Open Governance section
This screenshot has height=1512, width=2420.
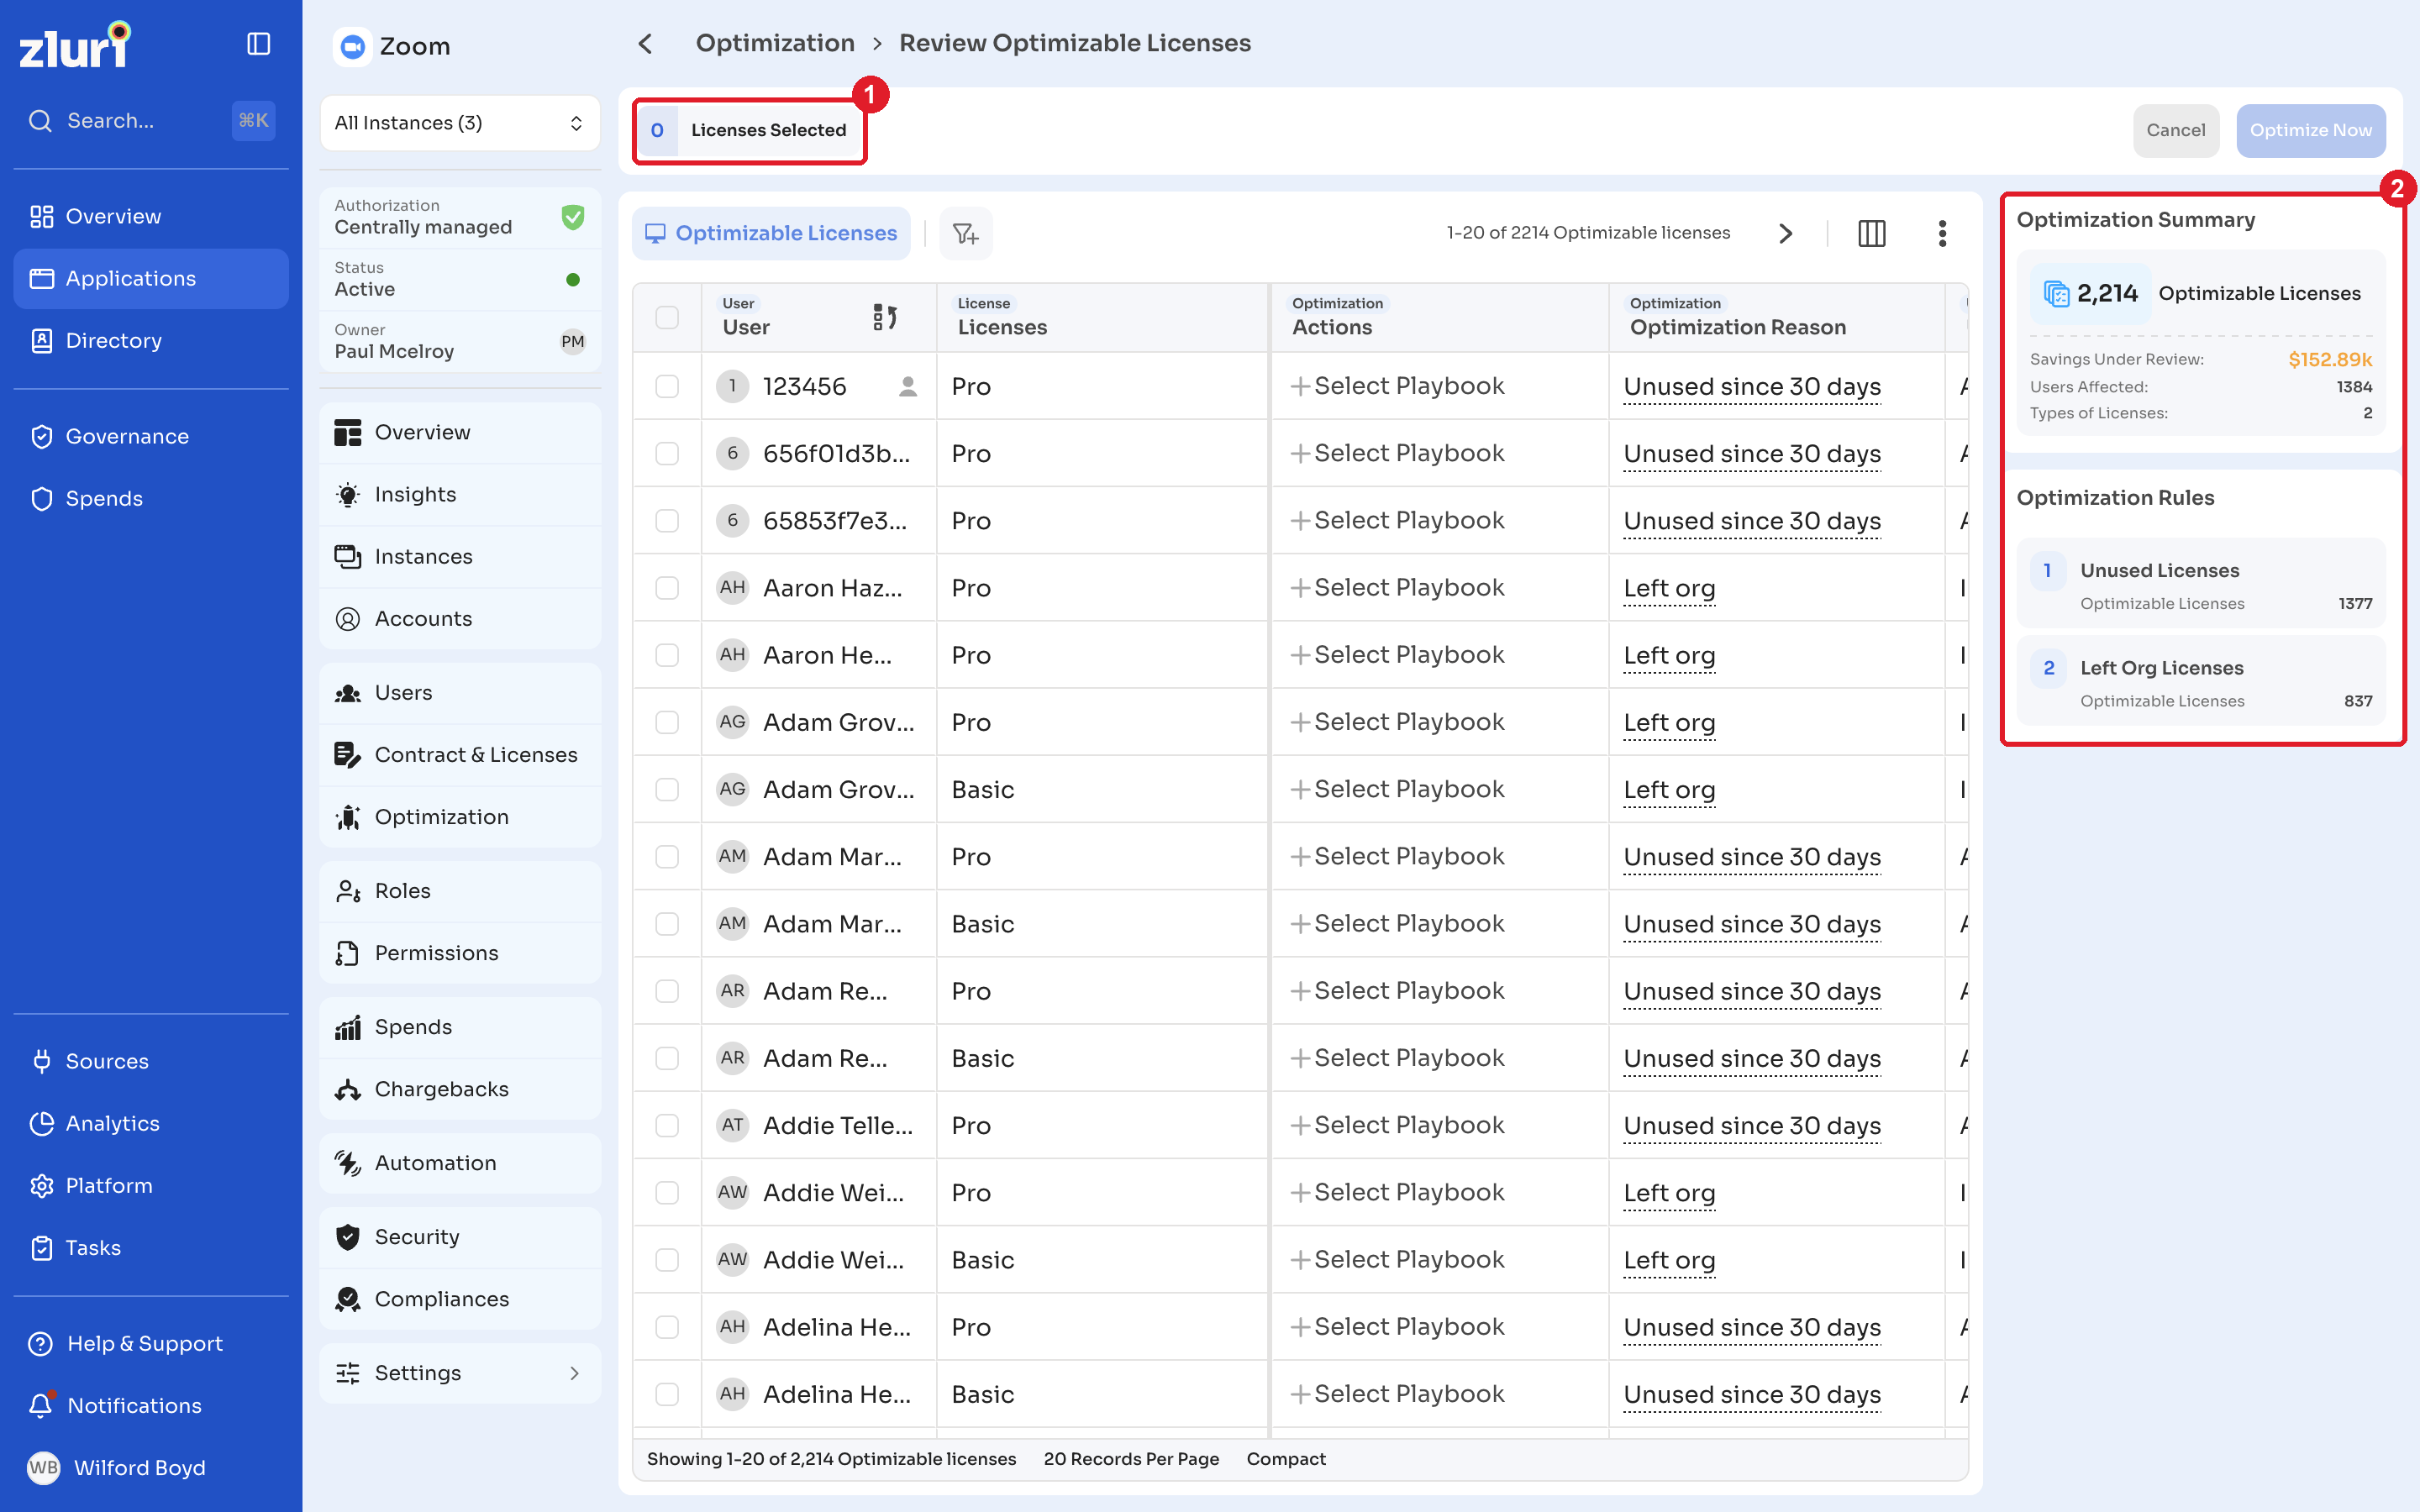click(150, 436)
